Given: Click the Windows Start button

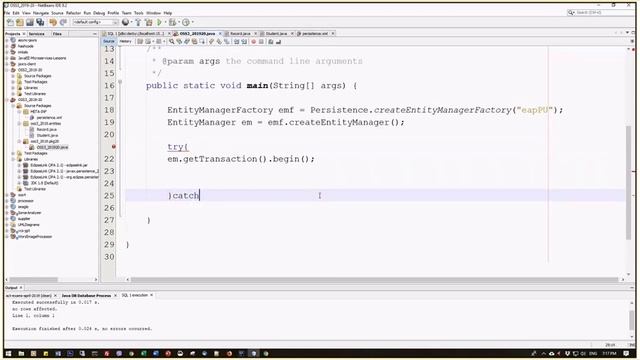Looking at the screenshot, I should (8, 353).
